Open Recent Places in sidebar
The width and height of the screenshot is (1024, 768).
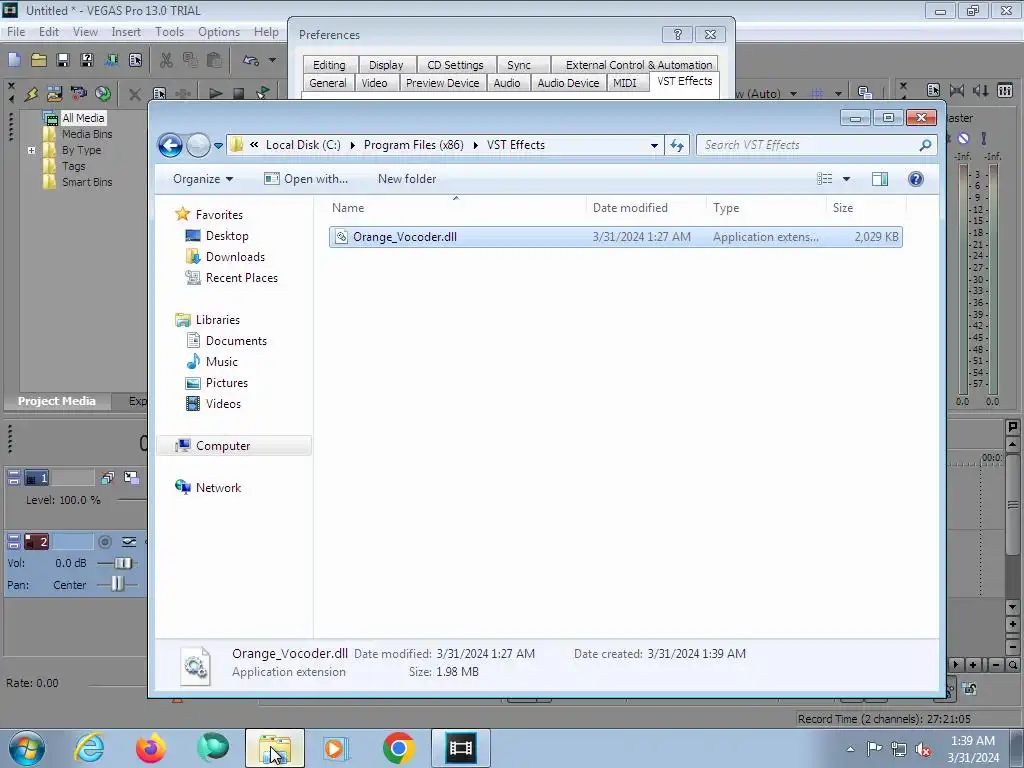click(x=241, y=278)
